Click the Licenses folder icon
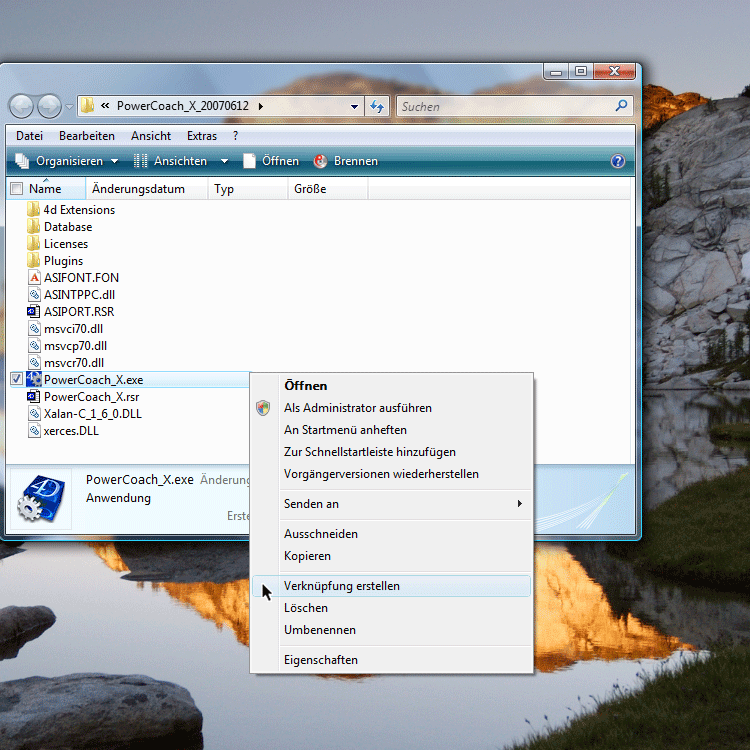This screenshot has width=750, height=750. click(33, 243)
